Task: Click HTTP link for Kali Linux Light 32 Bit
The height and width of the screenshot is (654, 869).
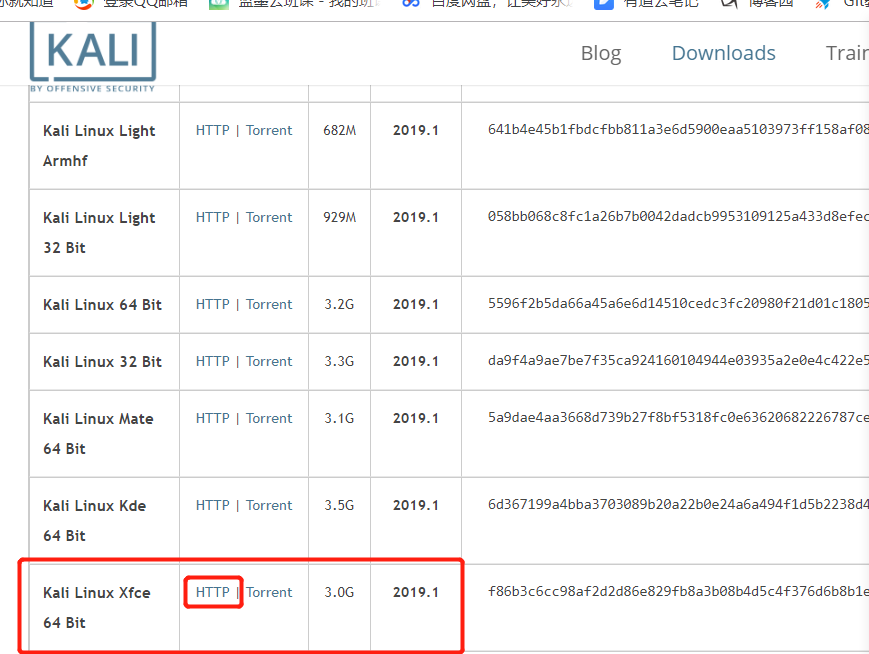Action: pyautogui.click(x=212, y=217)
